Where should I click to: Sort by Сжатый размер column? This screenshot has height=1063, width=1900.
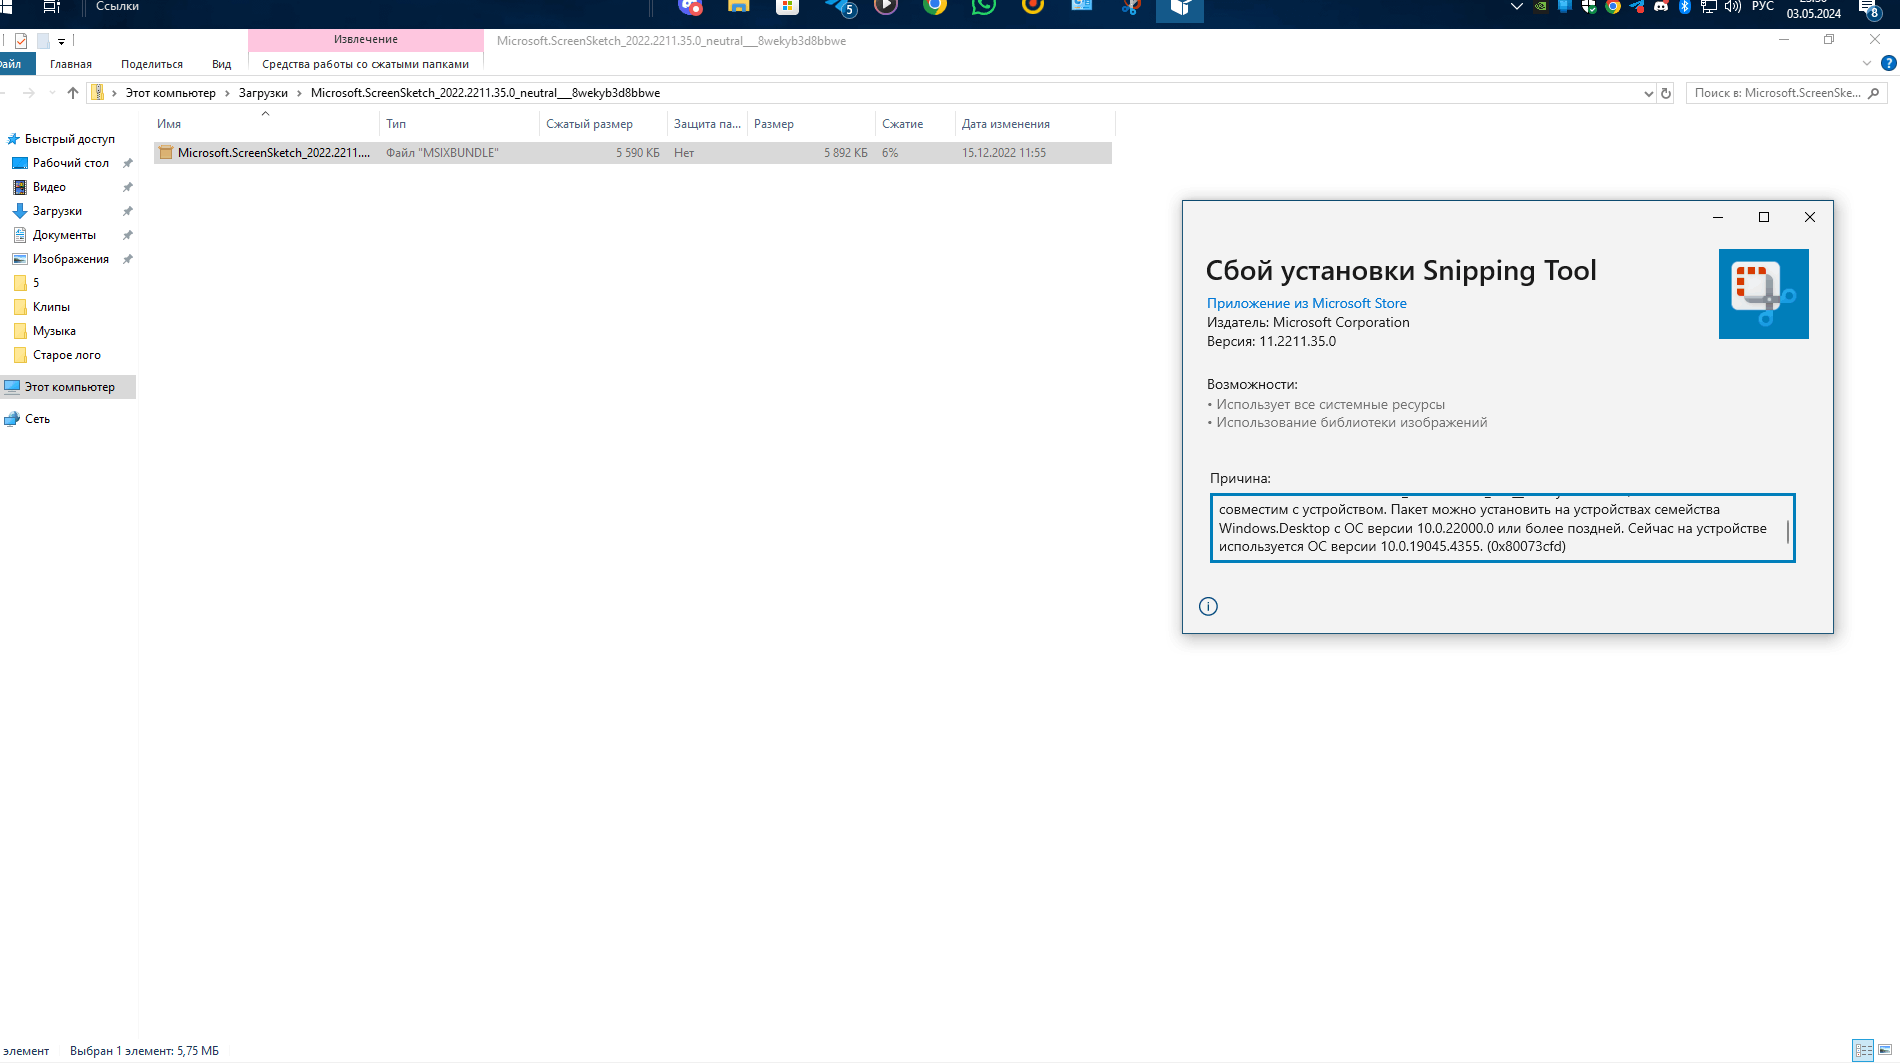603,124
